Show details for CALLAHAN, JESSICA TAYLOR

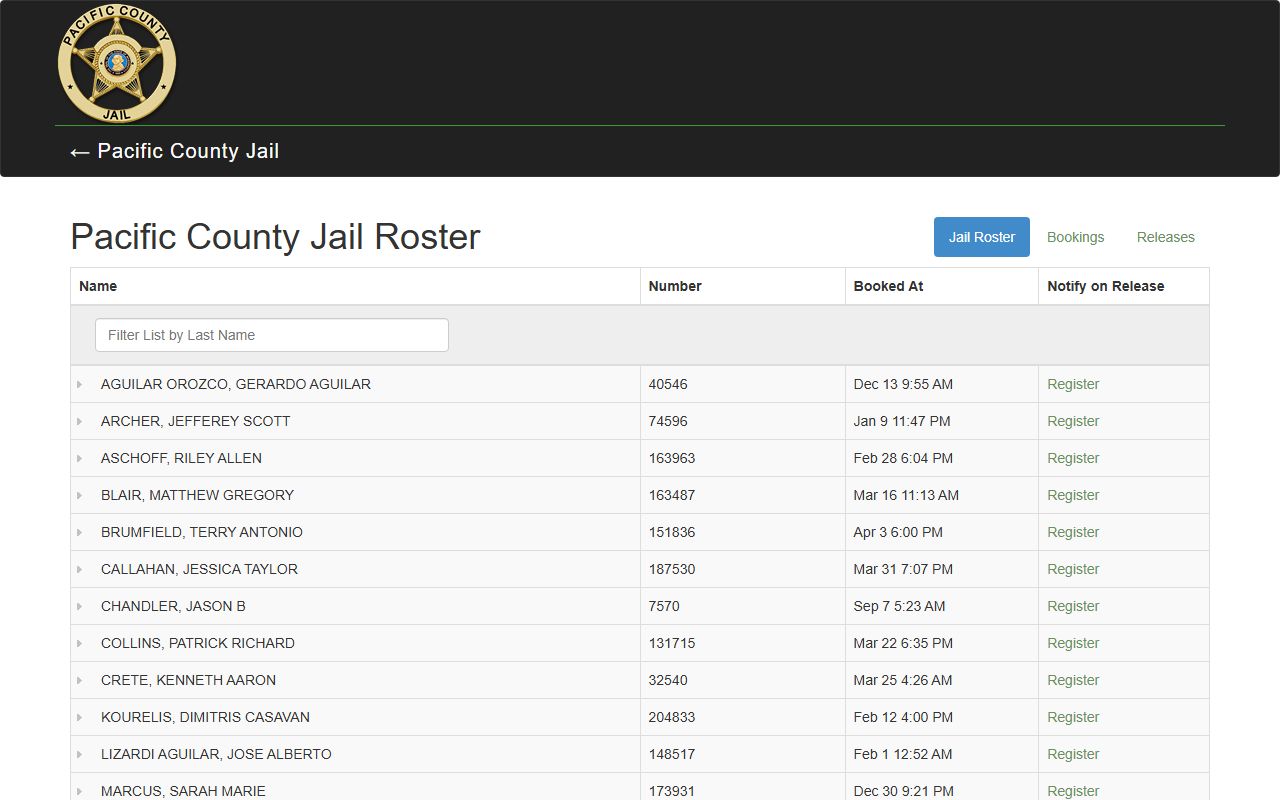pyautogui.click(x=80, y=569)
